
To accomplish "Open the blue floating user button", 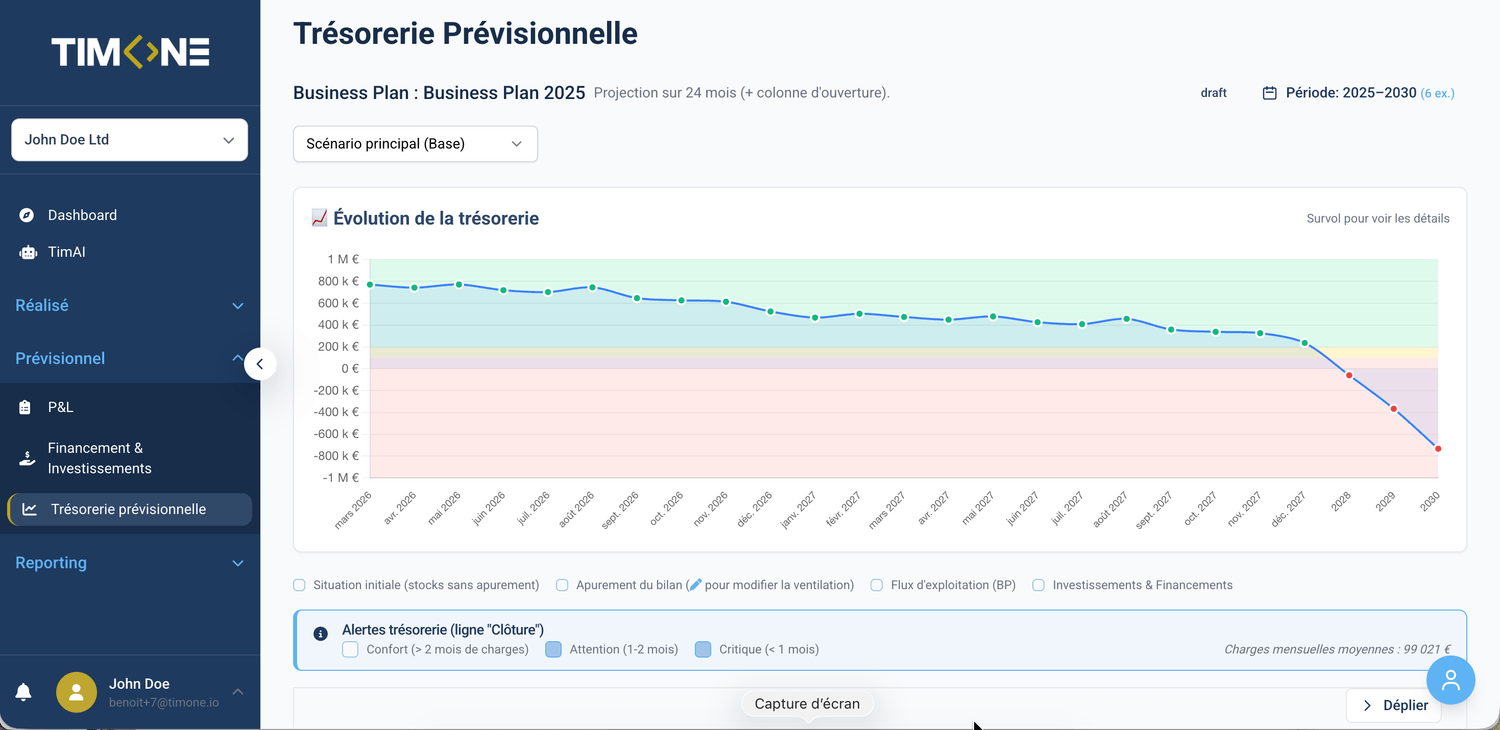I will 1450,681.
